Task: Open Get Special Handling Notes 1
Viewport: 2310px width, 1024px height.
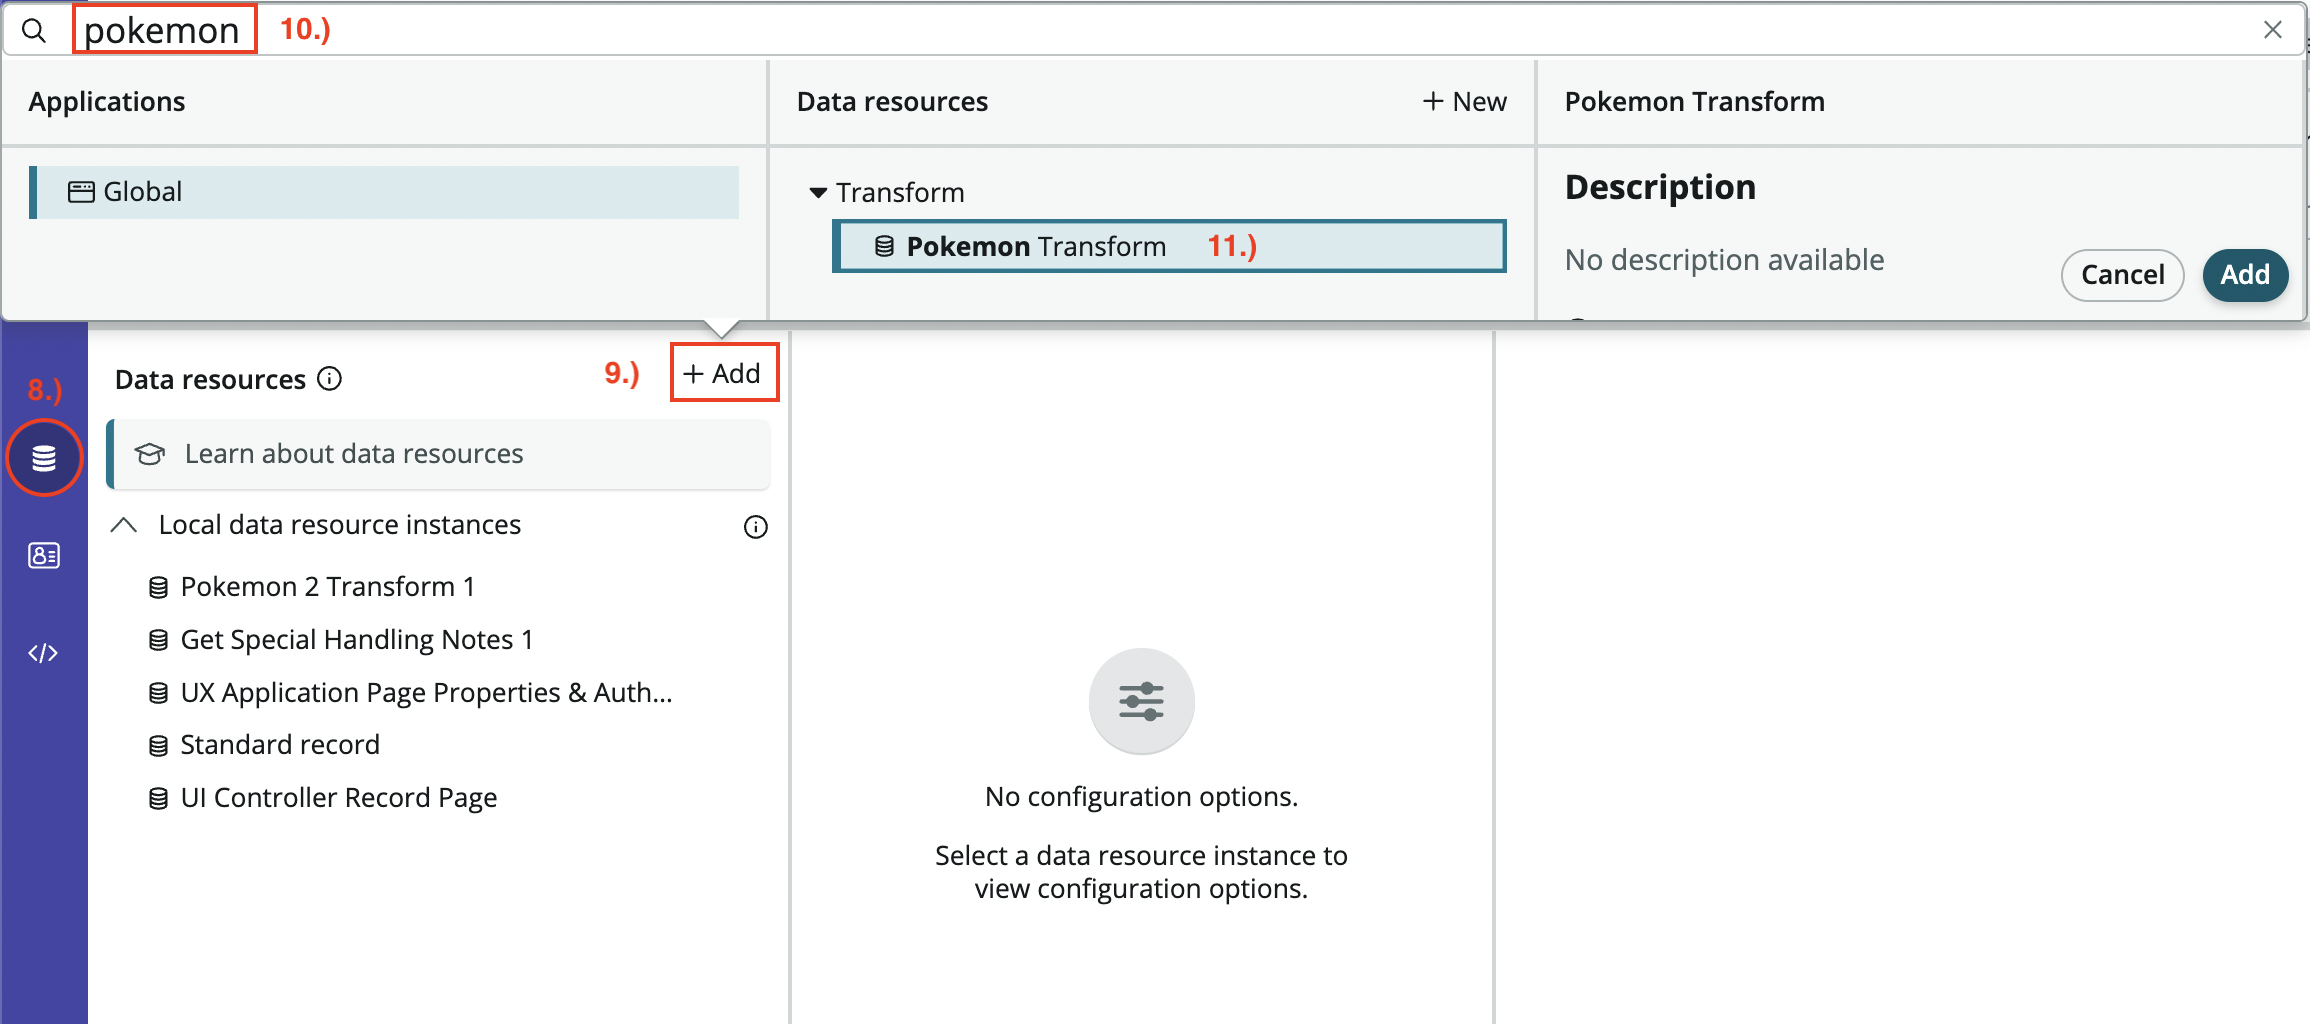Action: (x=356, y=640)
